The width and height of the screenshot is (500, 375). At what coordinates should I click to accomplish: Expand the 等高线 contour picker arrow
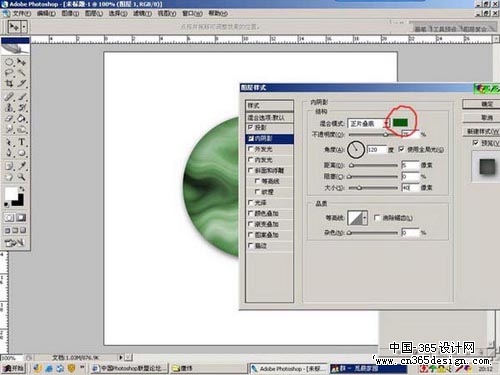(x=365, y=218)
